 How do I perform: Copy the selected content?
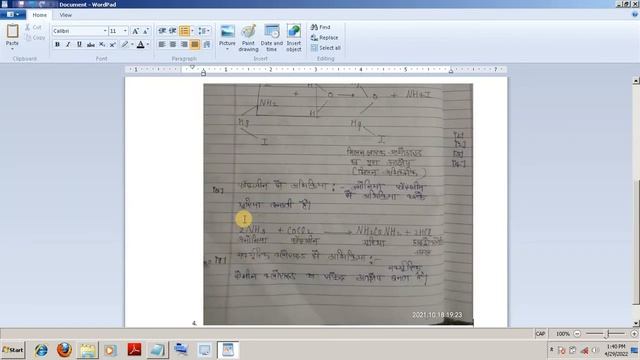pyautogui.click(x=35, y=38)
